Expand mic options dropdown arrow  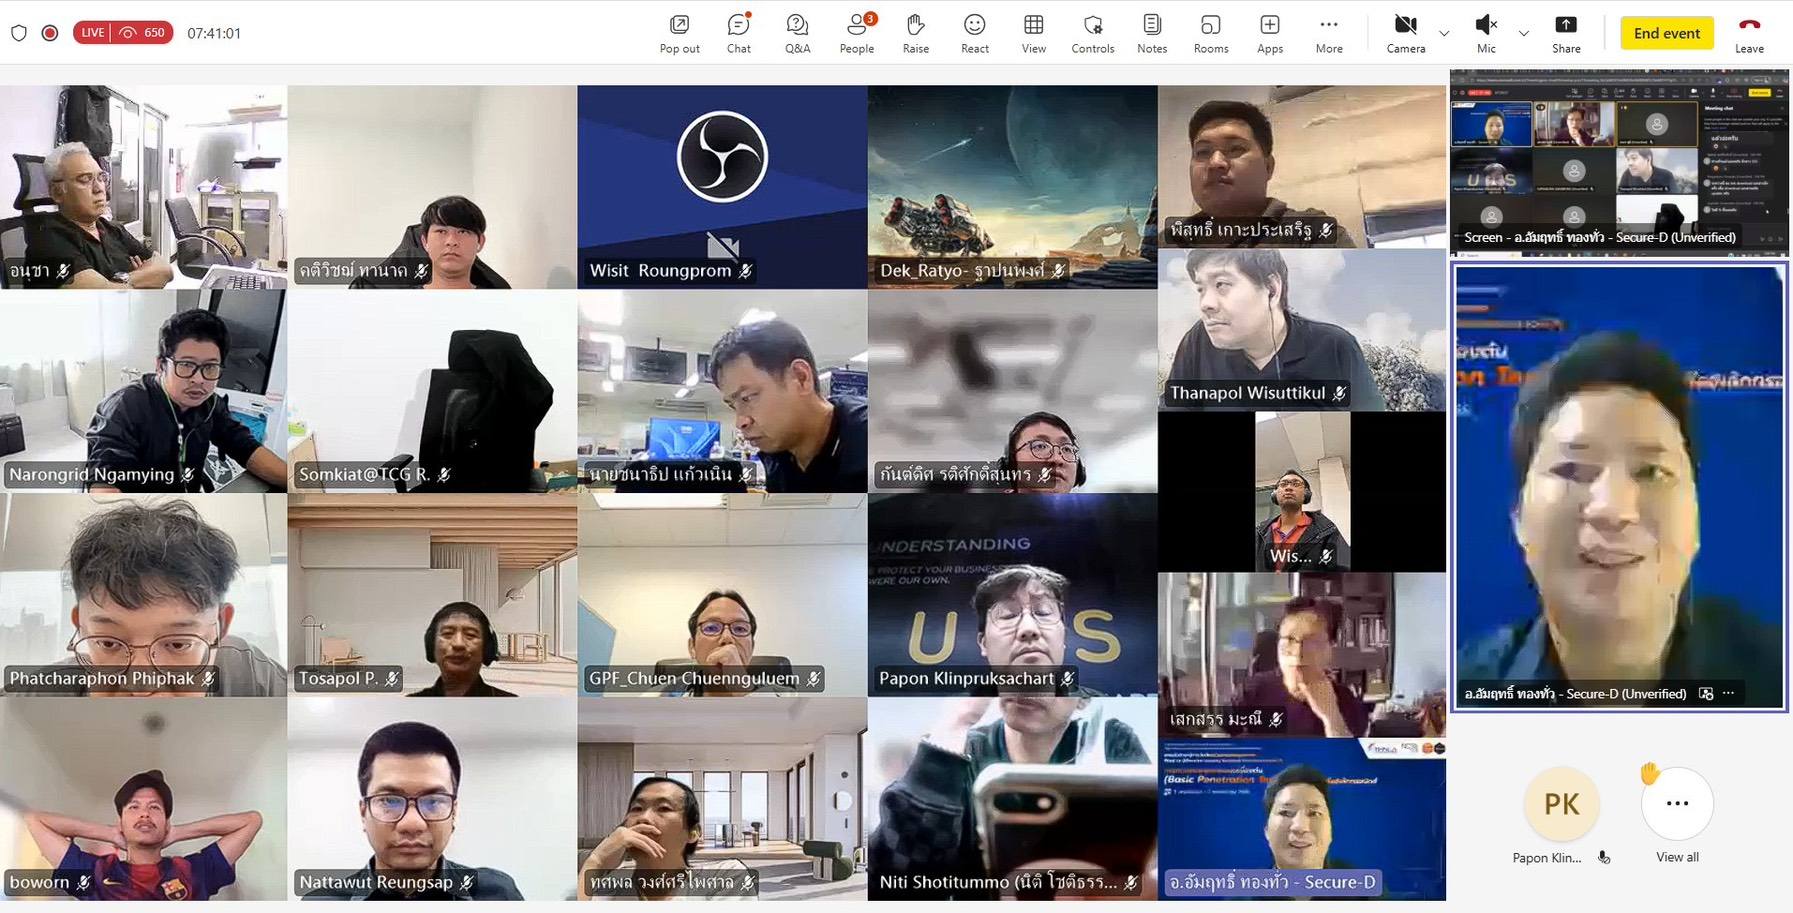1524,34
